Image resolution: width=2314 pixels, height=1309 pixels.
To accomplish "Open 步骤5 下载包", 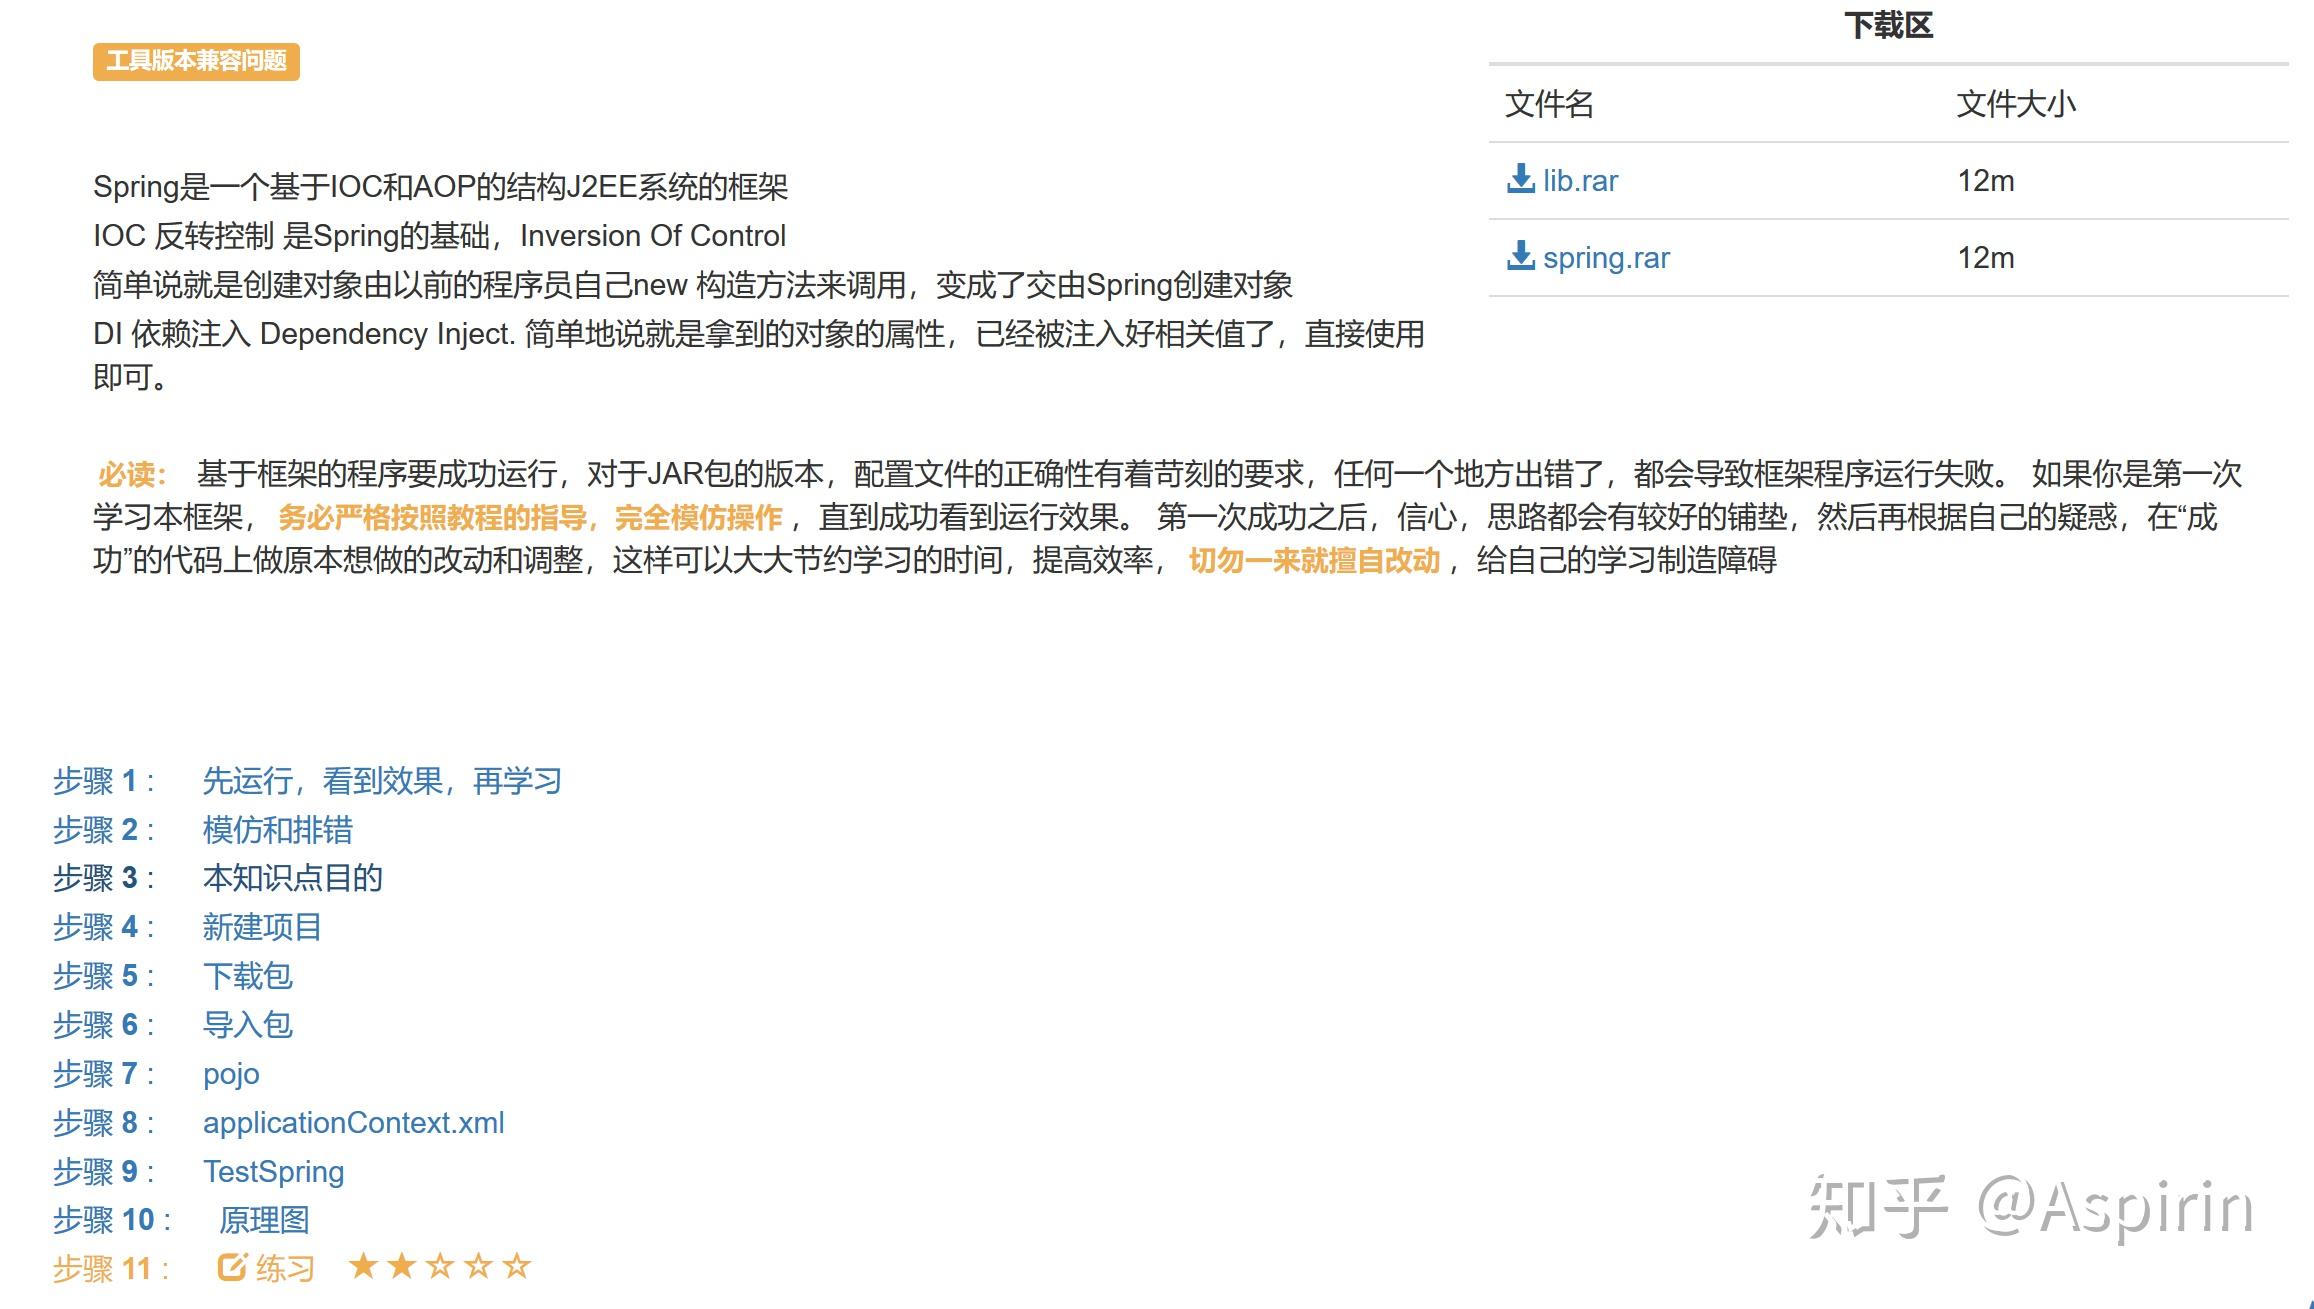I will click(248, 976).
